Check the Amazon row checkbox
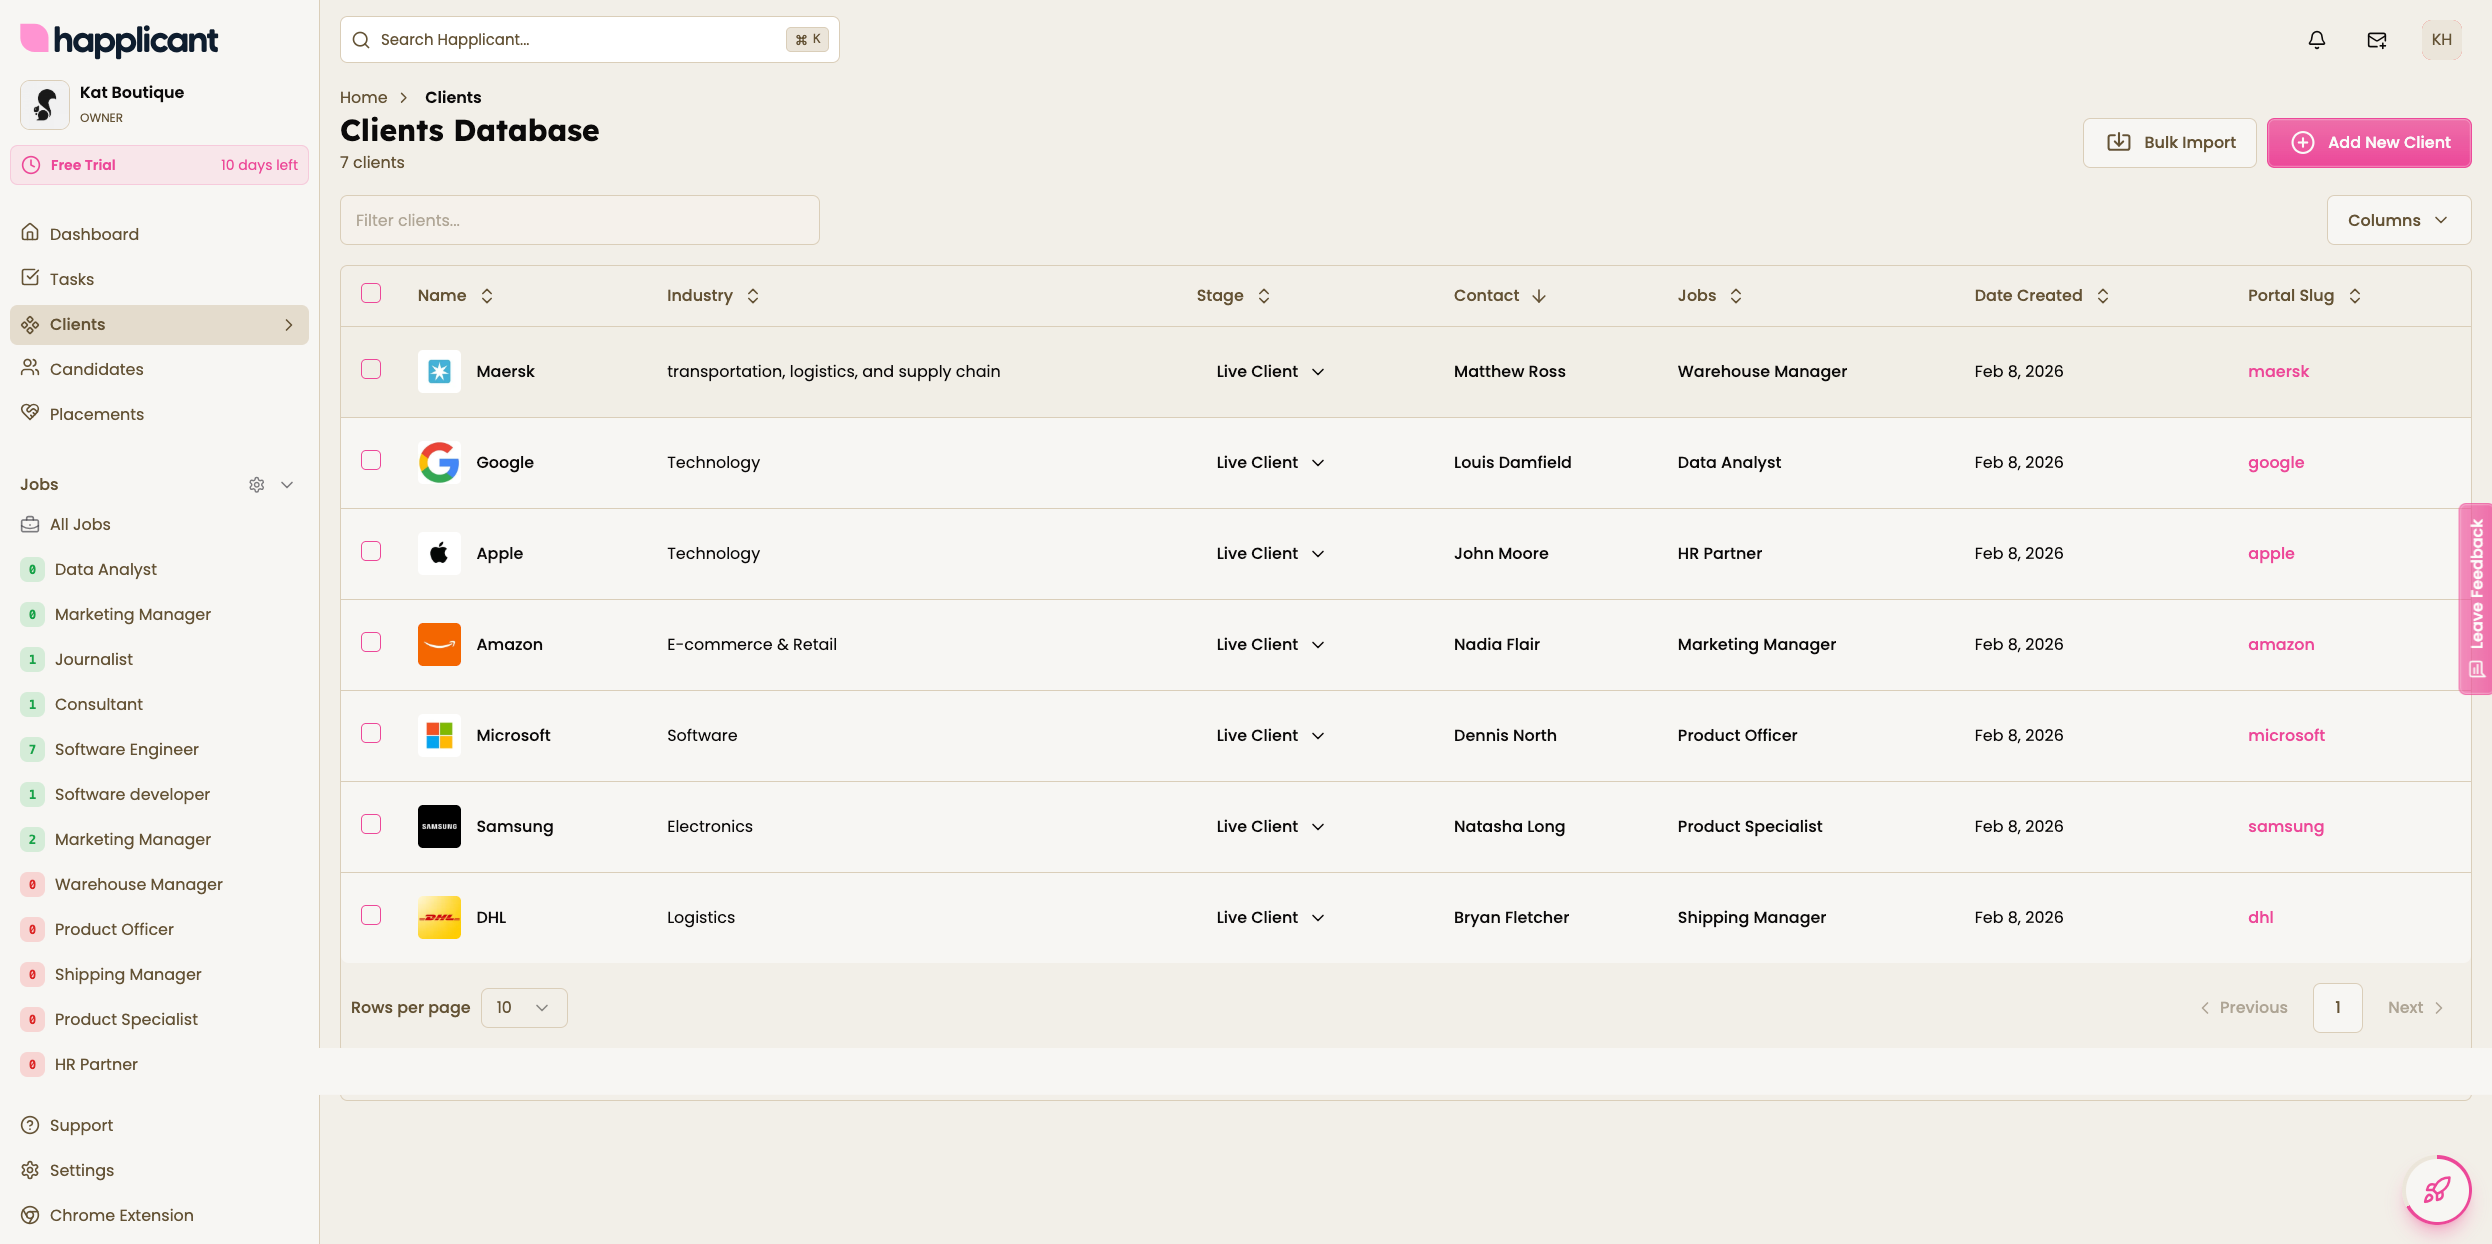The width and height of the screenshot is (2492, 1244). 371,642
